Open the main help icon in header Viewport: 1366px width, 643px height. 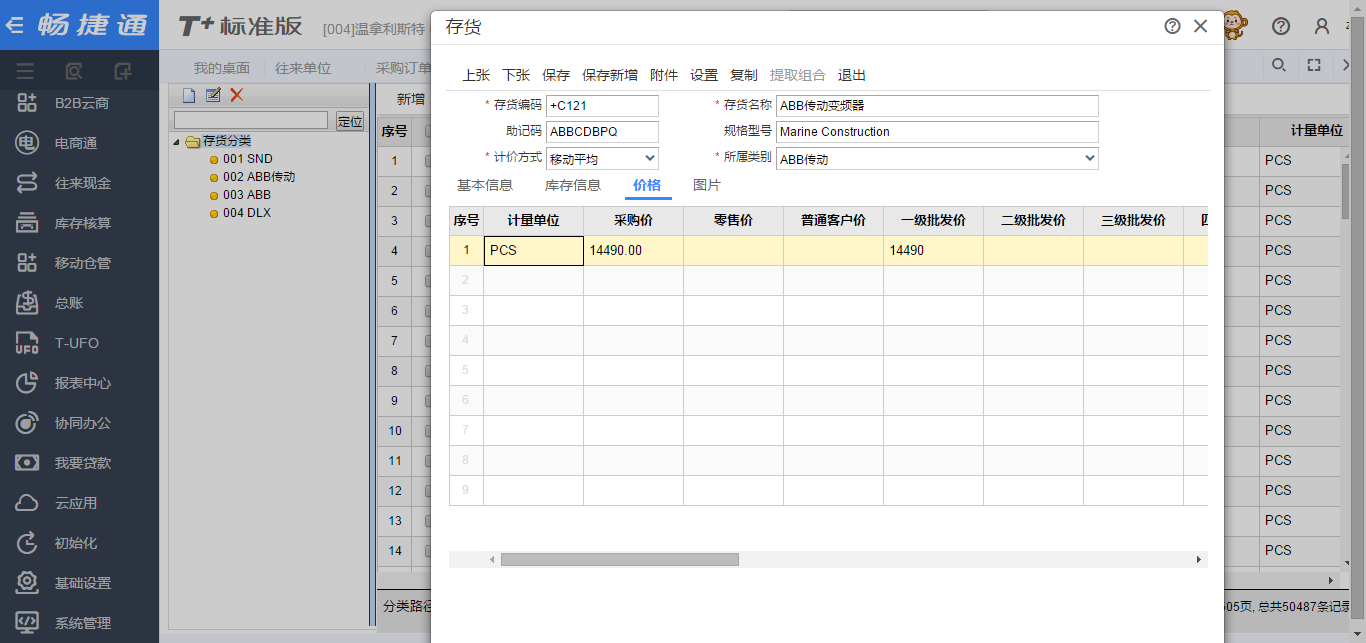tap(1281, 26)
